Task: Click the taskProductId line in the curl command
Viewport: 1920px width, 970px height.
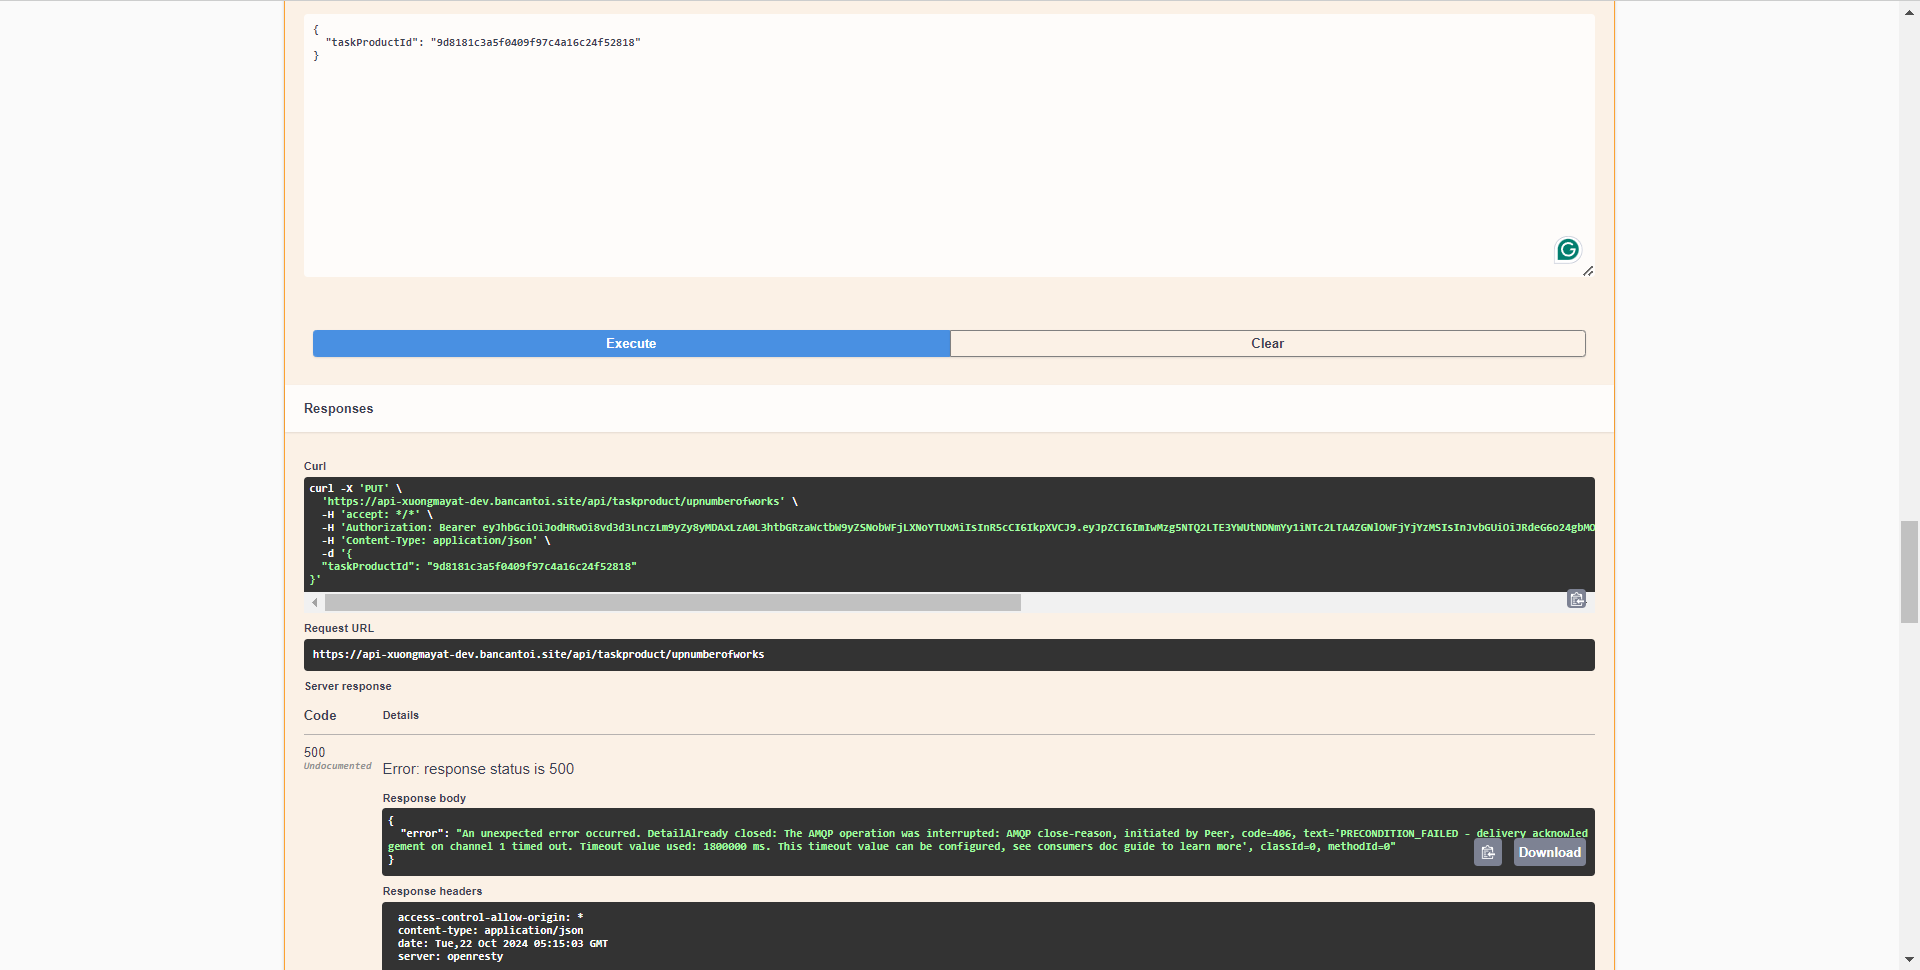Action: click(478, 566)
